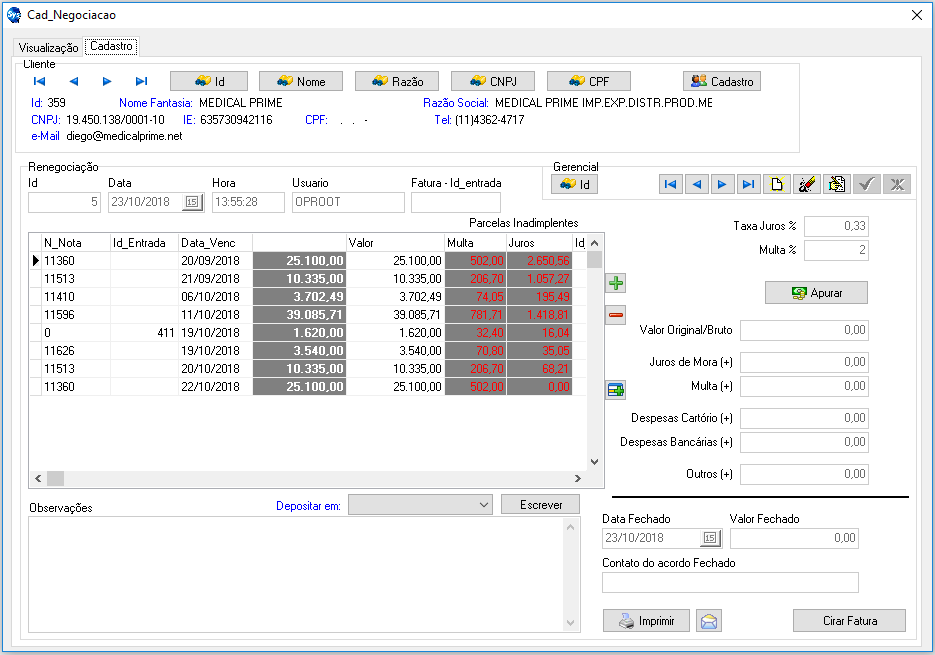The image size is (935, 655).
Task: Click the red minus remove-parcela icon
Action: pyautogui.click(x=616, y=316)
